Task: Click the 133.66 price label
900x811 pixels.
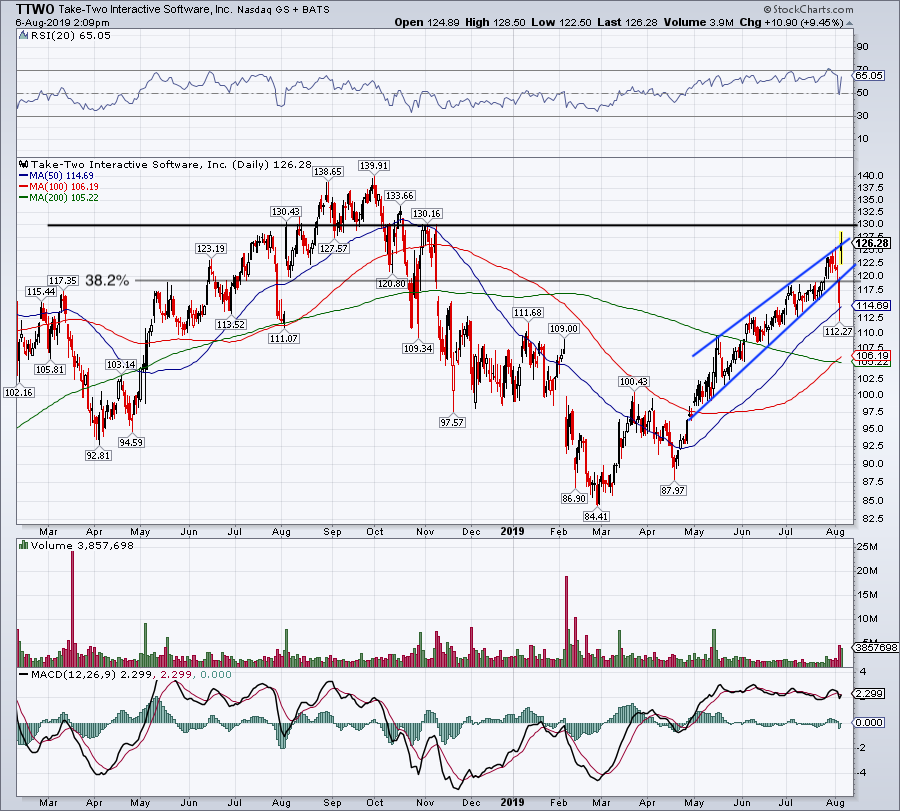Action: point(399,196)
